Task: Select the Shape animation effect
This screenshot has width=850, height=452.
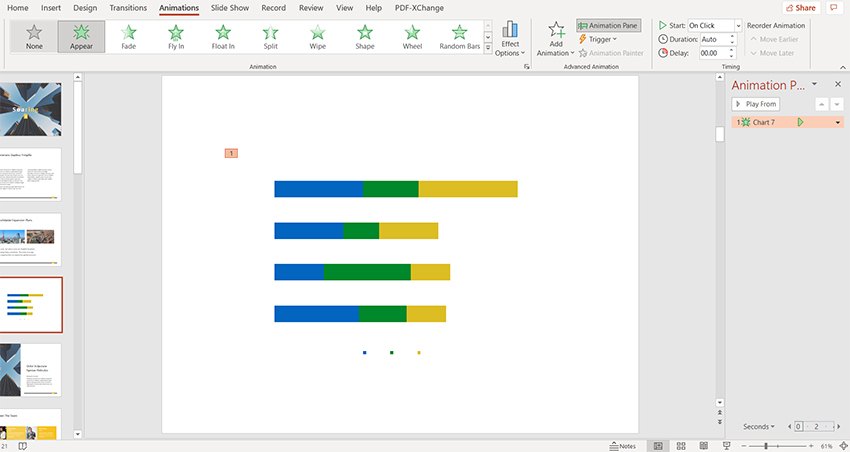Action: [365, 37]
